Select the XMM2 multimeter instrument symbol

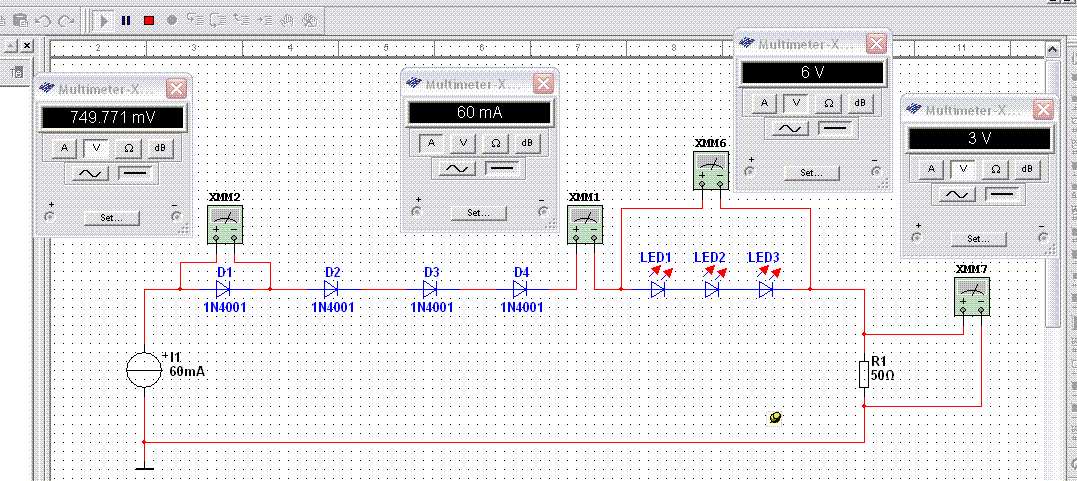pos(225,225)
